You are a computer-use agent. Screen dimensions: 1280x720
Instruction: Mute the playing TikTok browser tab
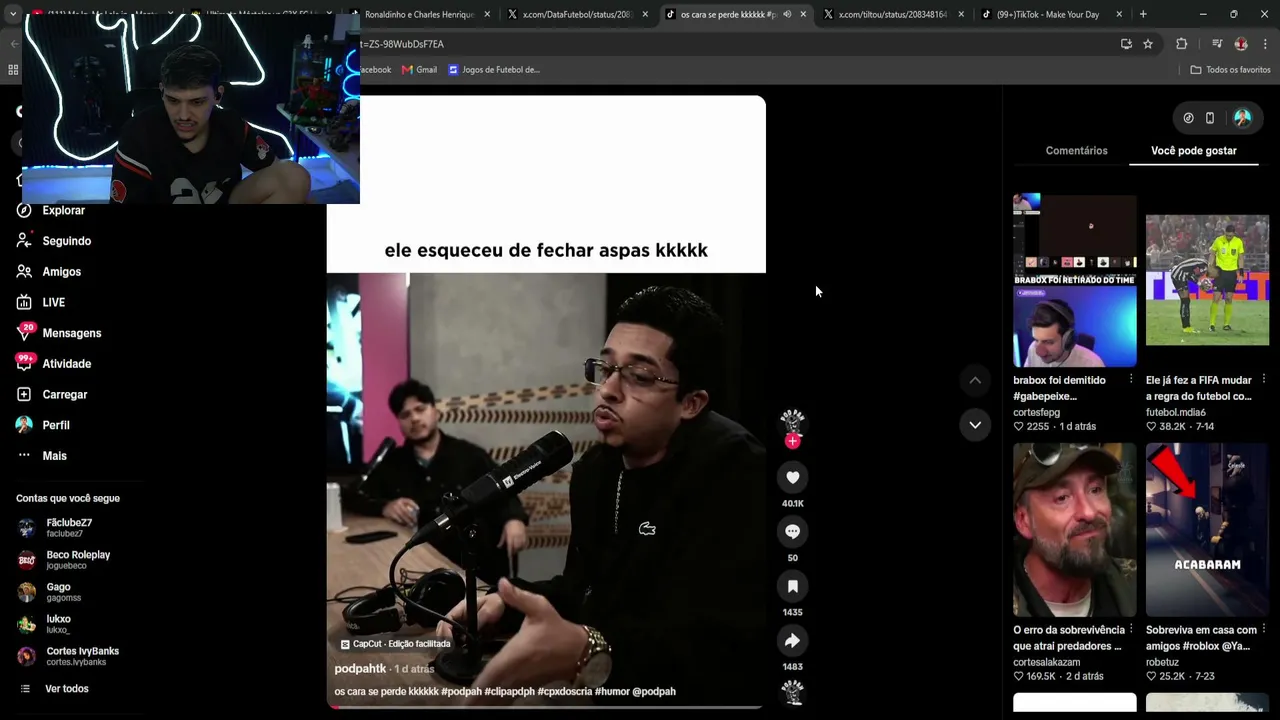(787, 15)
